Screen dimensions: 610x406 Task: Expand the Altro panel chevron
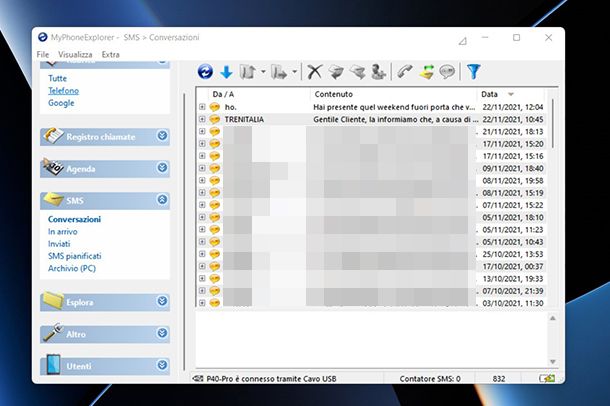click(162, 333)
